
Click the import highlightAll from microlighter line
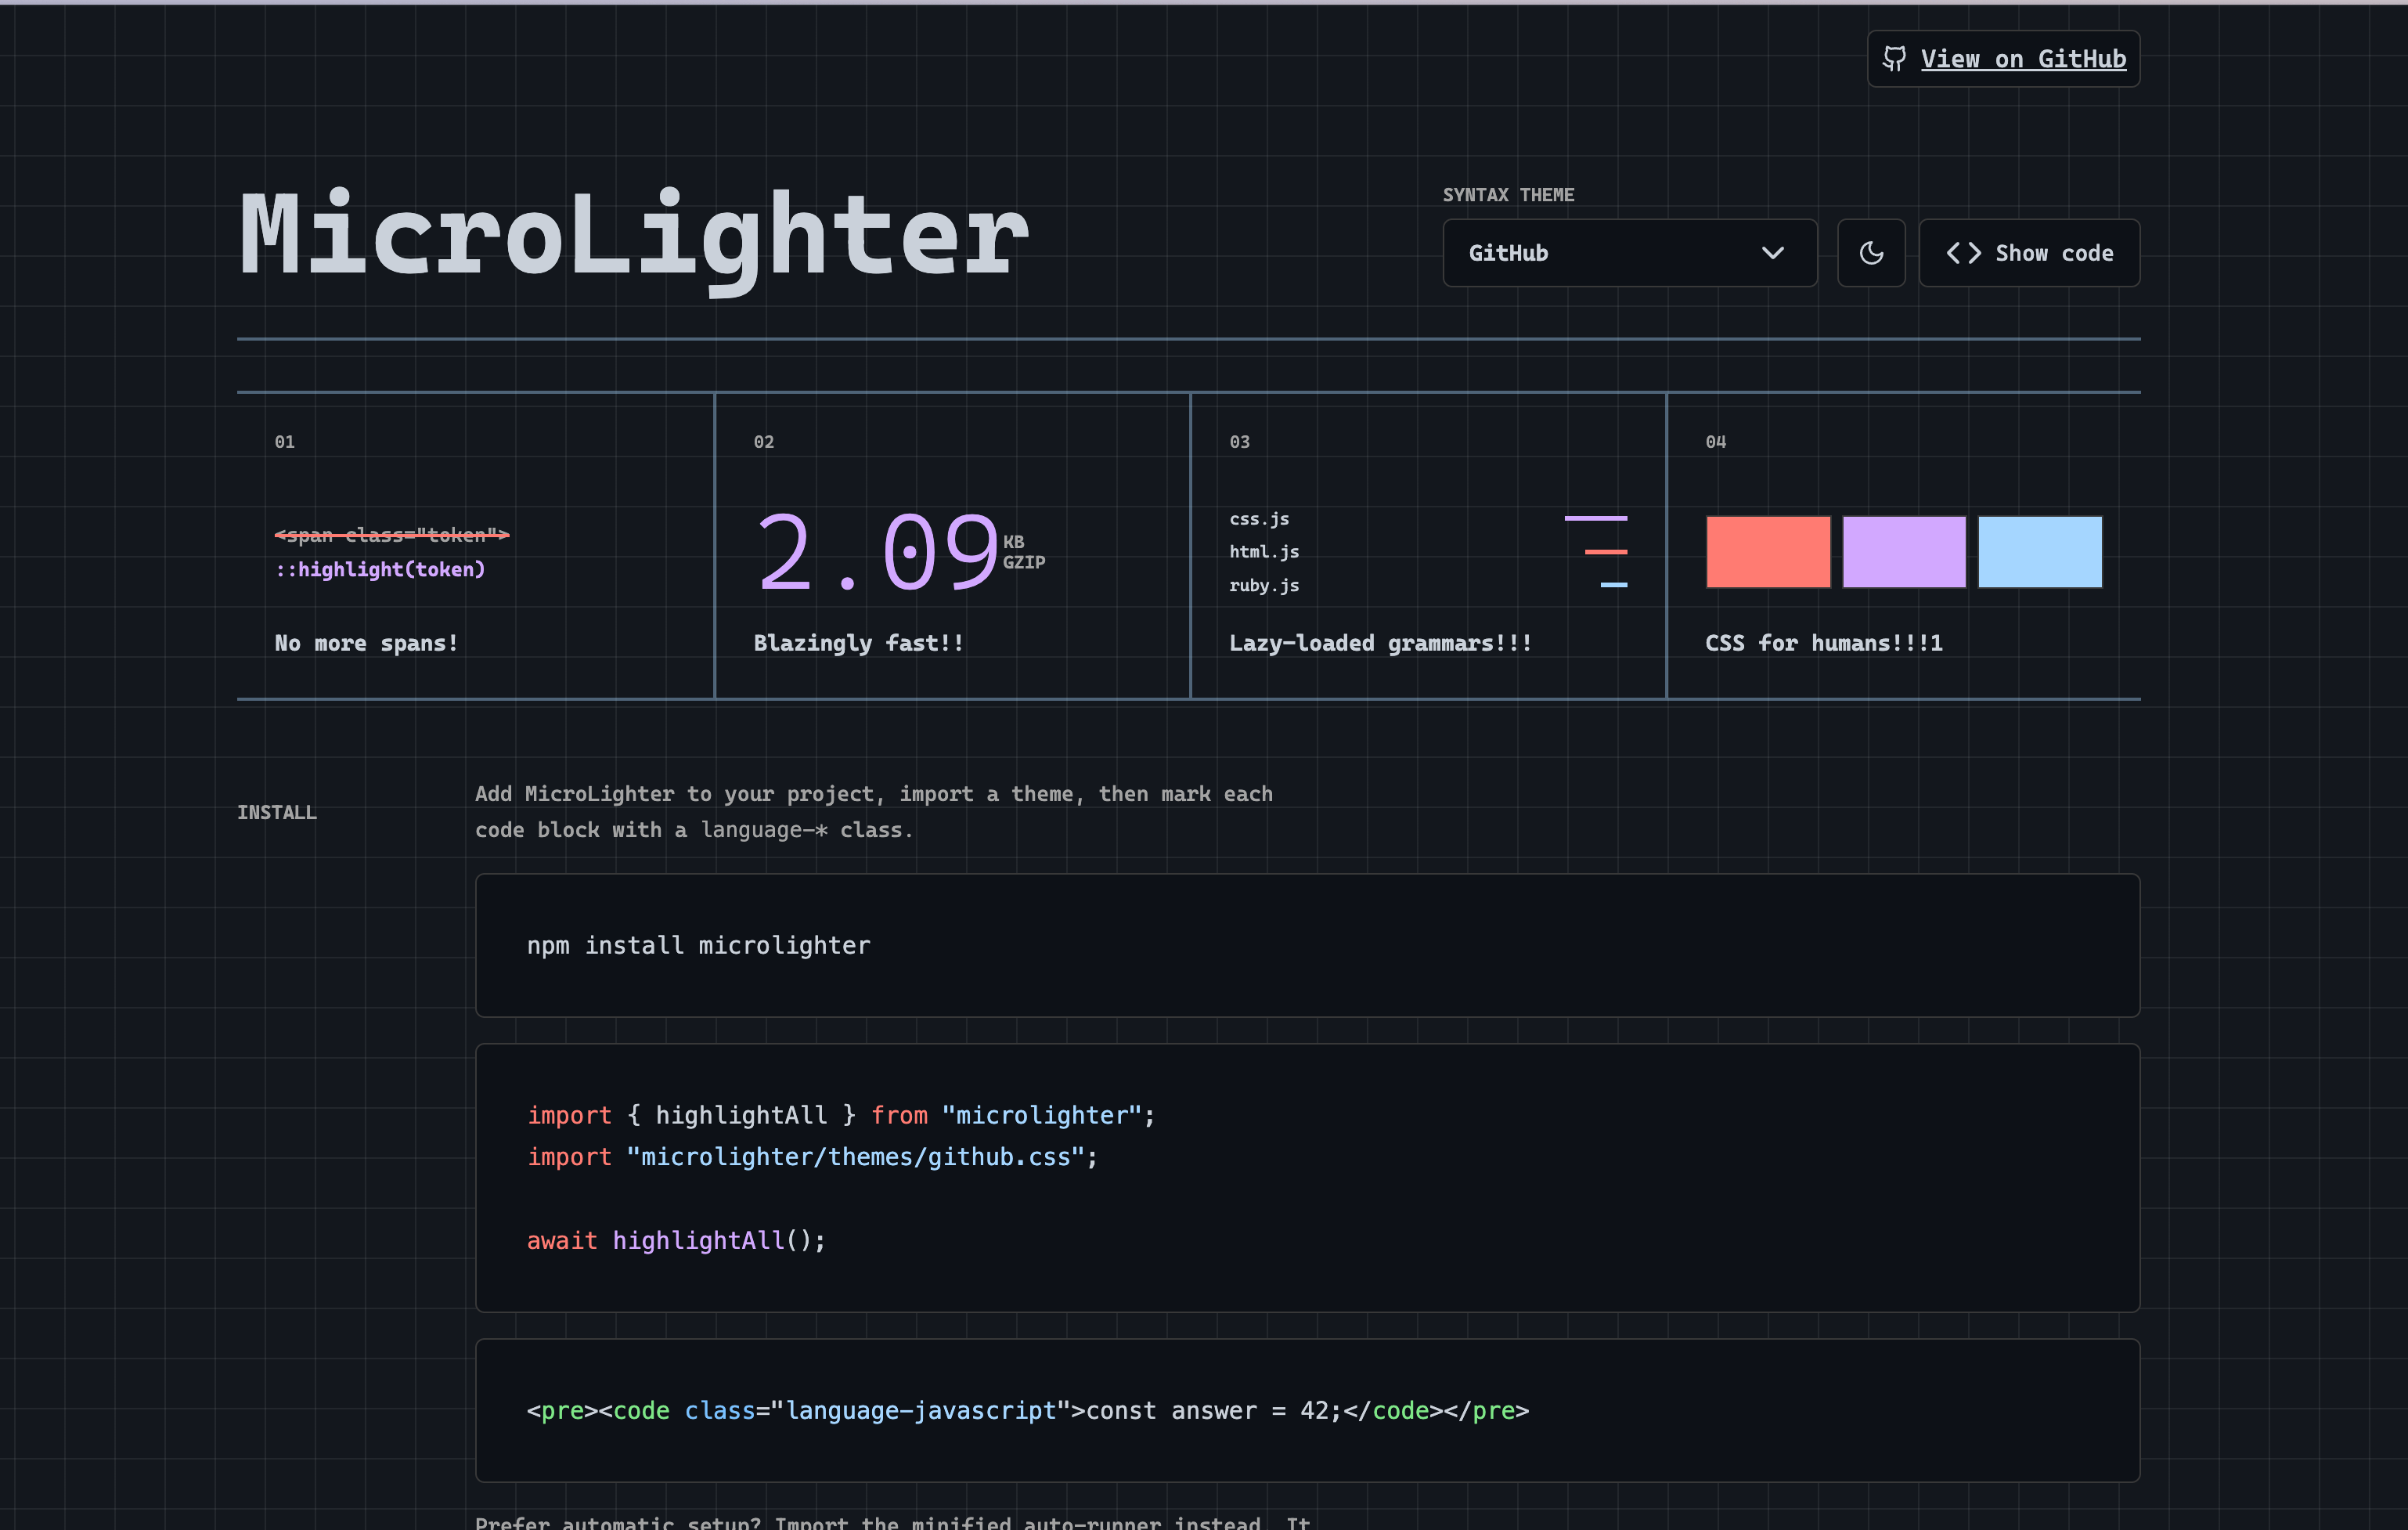841,1115
